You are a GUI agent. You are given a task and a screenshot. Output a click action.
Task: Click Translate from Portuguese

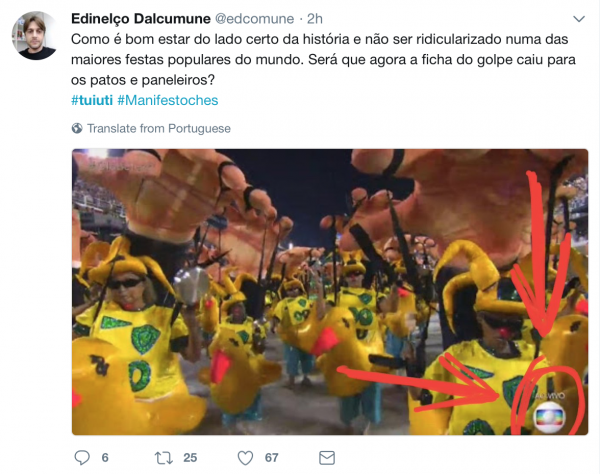[x=159, y=129]
